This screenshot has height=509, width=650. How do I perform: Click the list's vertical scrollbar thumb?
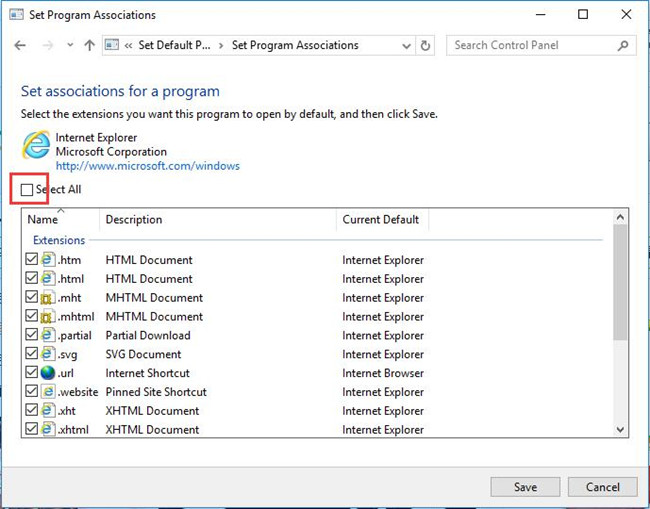(x=620, y=283)
